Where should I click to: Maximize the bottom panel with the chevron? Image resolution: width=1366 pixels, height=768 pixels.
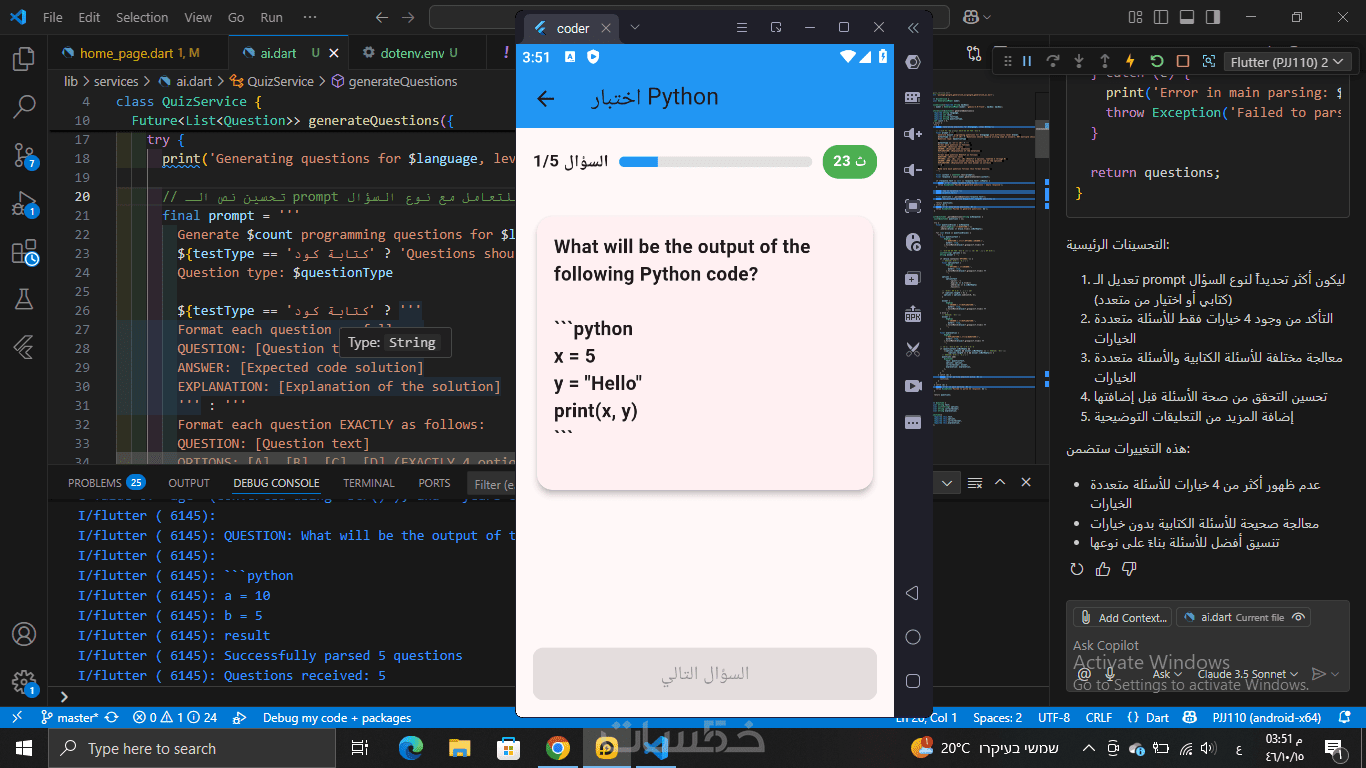pyautogui.click(x=1000, y=483)
